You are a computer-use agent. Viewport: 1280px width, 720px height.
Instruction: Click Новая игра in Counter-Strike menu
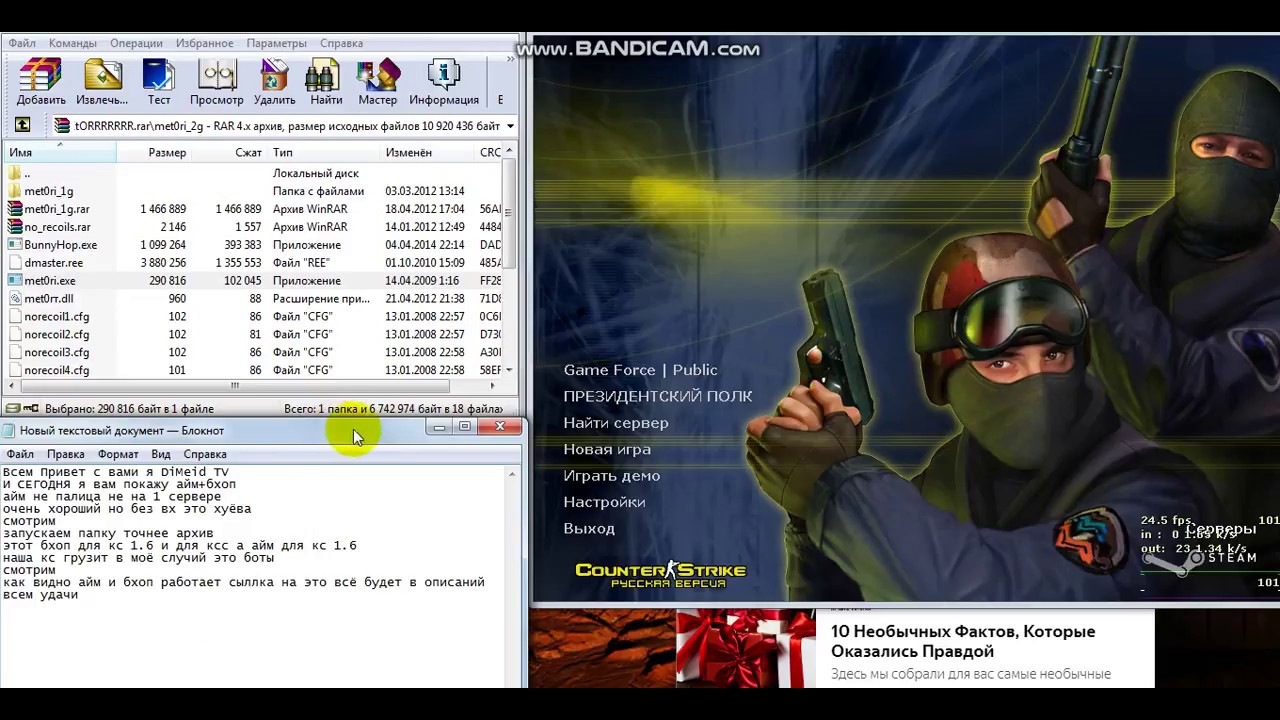[x=606, y=449]
